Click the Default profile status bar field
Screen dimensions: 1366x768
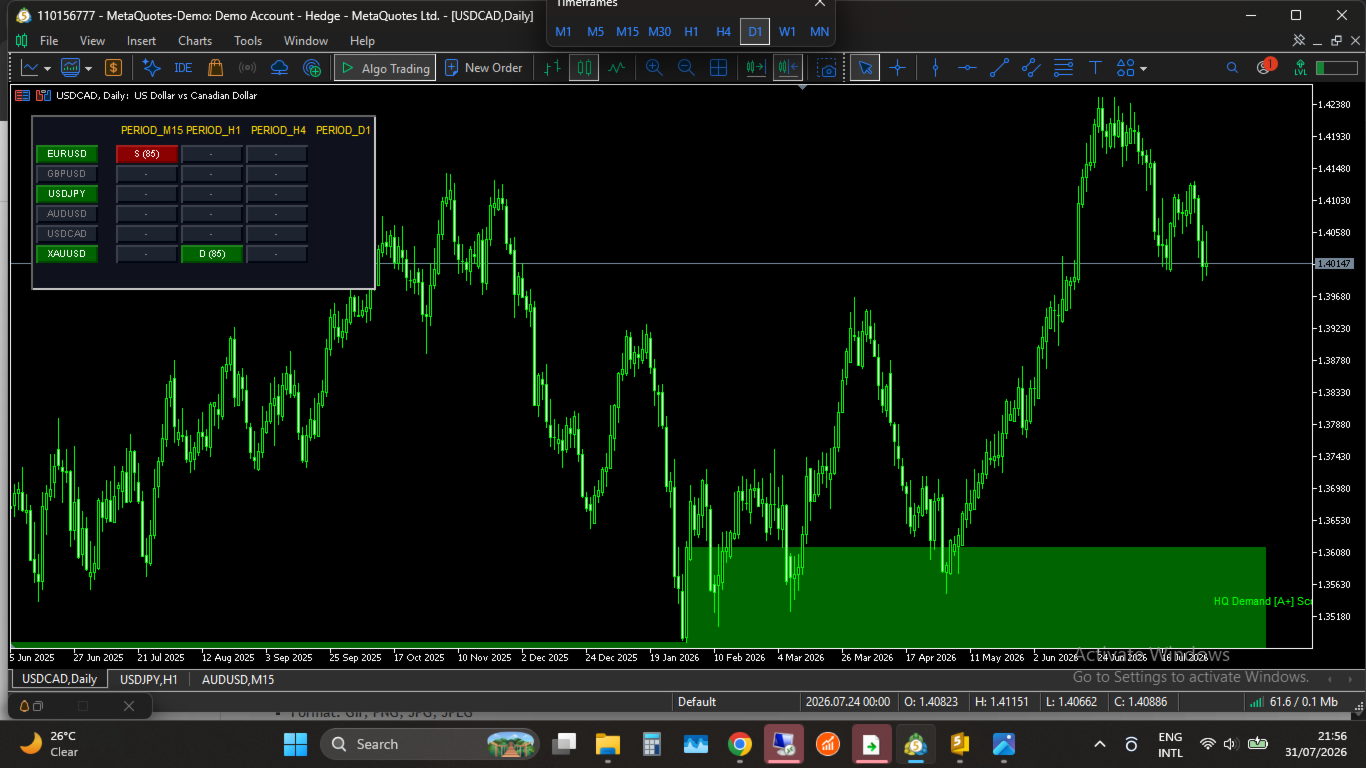(737, 702)
